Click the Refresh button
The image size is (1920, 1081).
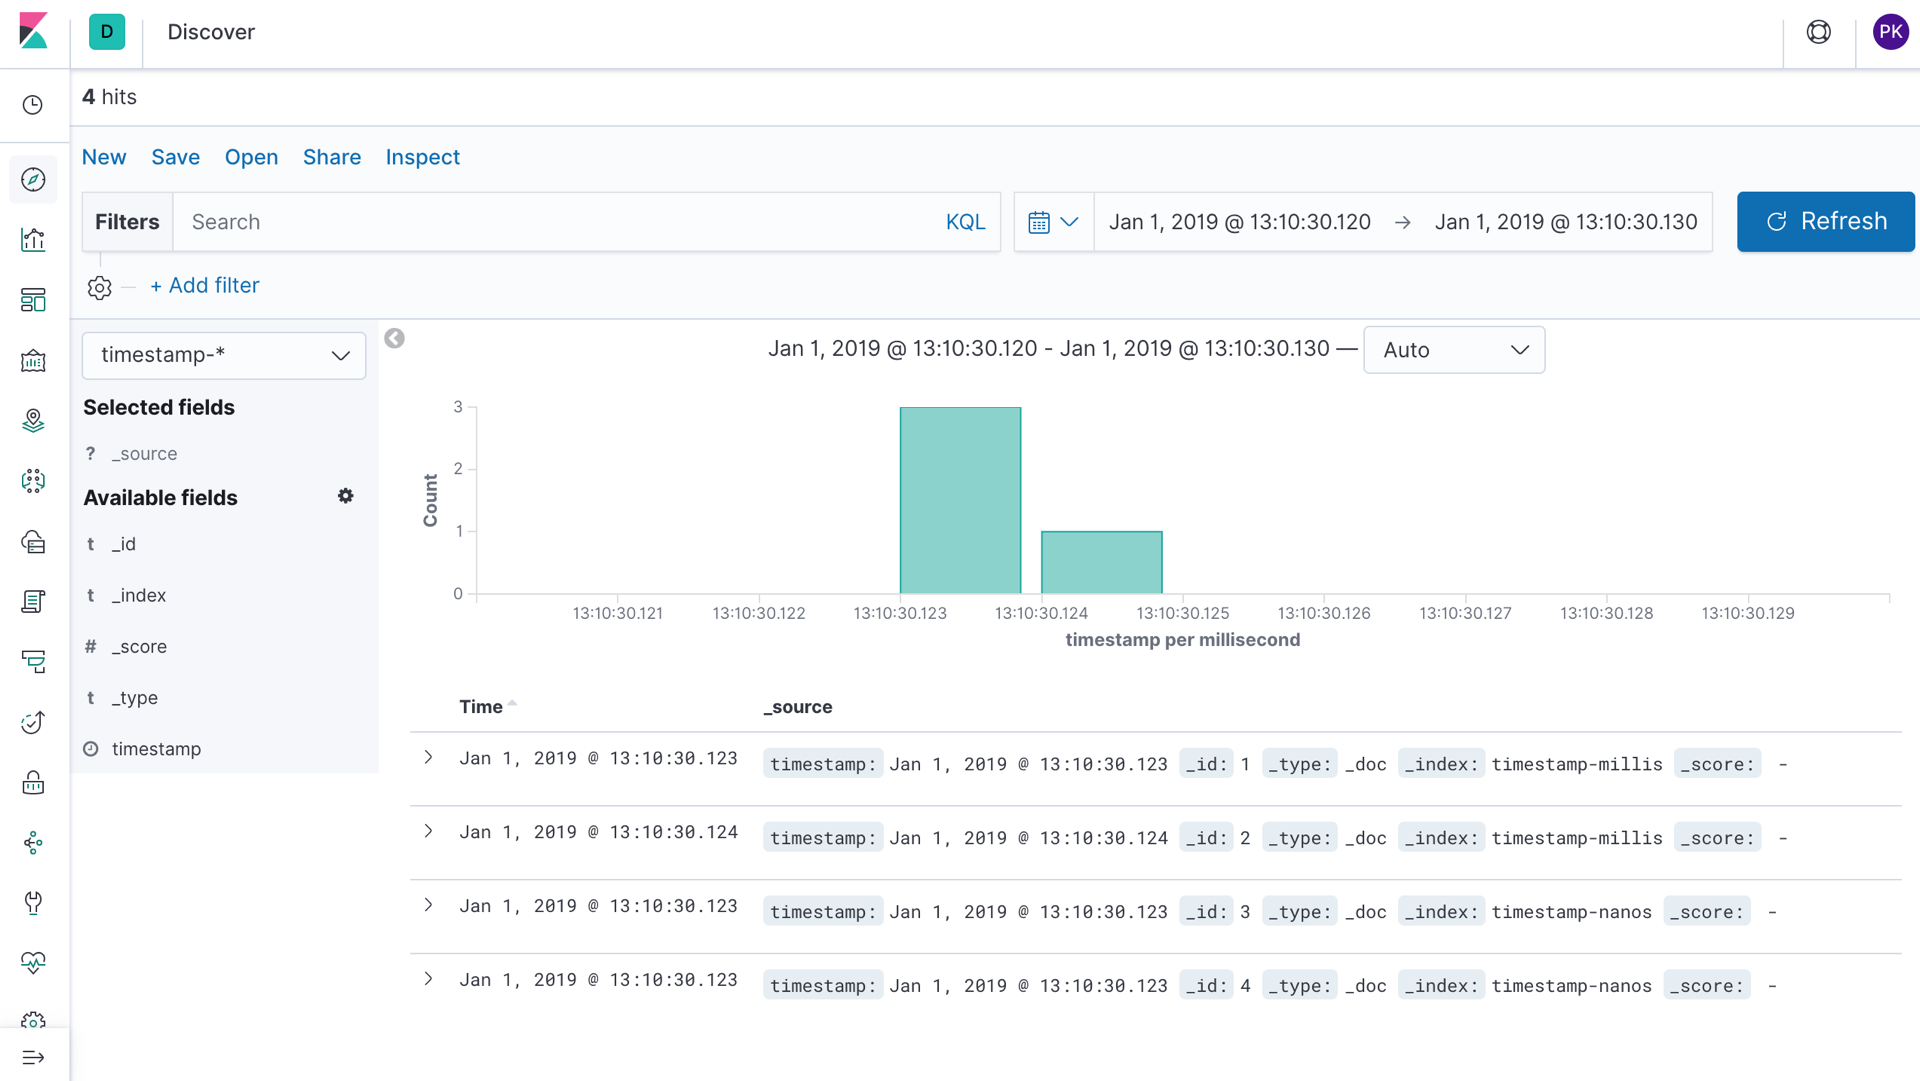point(1825,222)
